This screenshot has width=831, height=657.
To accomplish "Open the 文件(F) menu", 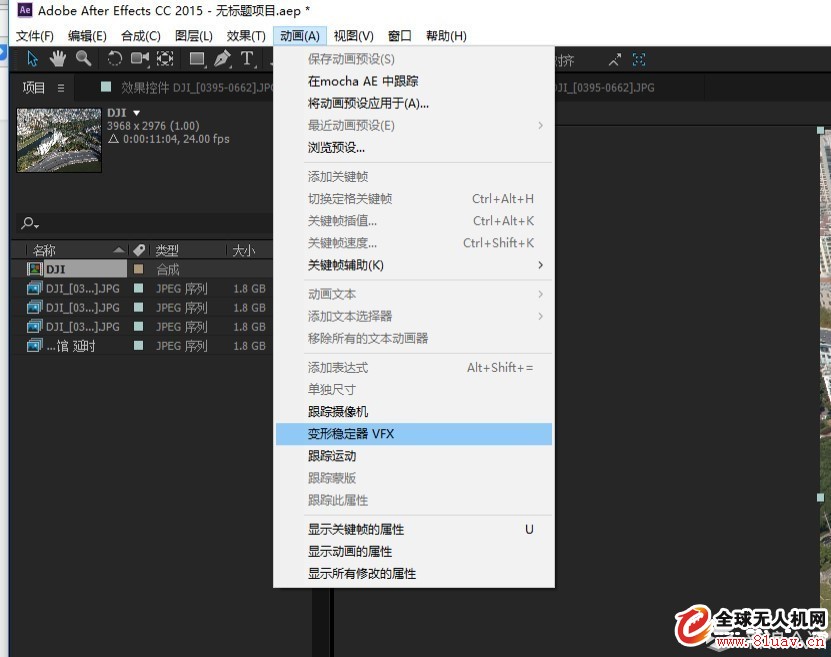I will (x=35, y=36).
